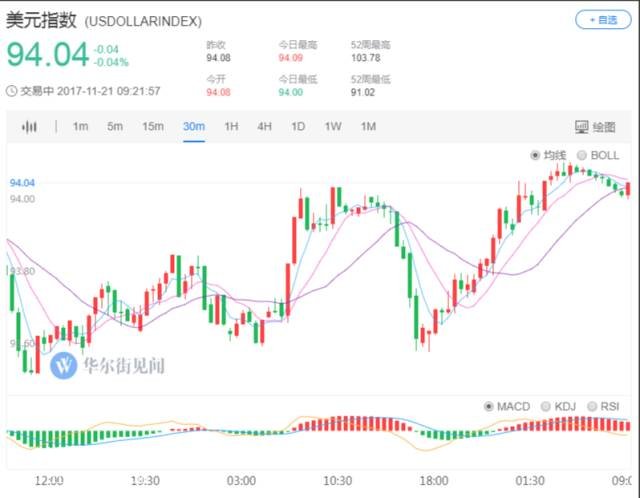
Task: Click the 94.04 price label on chart axis
Action: pos(22,183)
